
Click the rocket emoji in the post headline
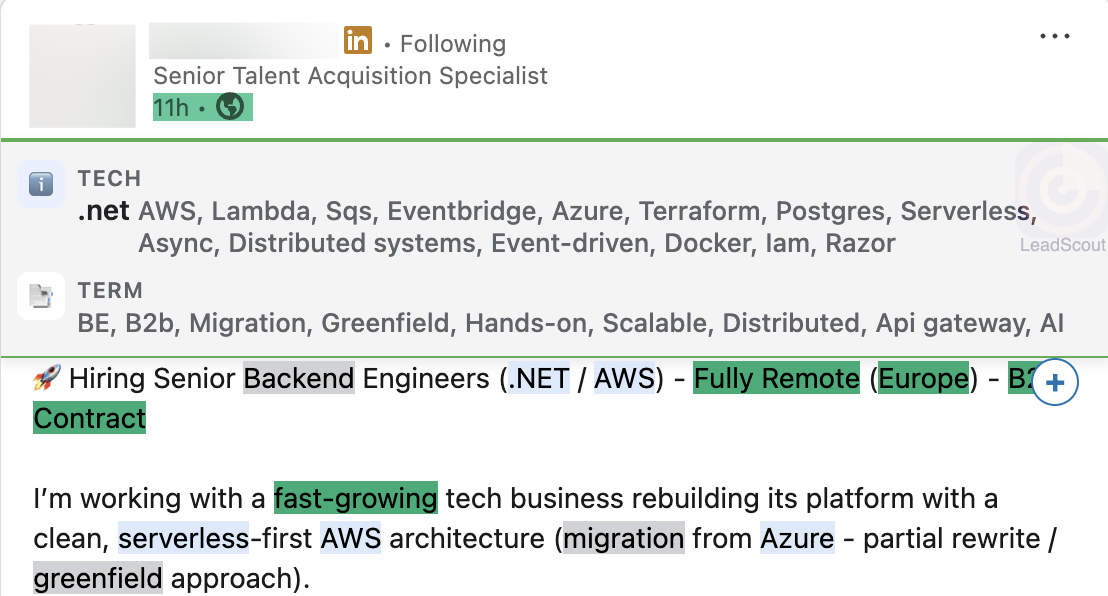click(x=45, y=378)
